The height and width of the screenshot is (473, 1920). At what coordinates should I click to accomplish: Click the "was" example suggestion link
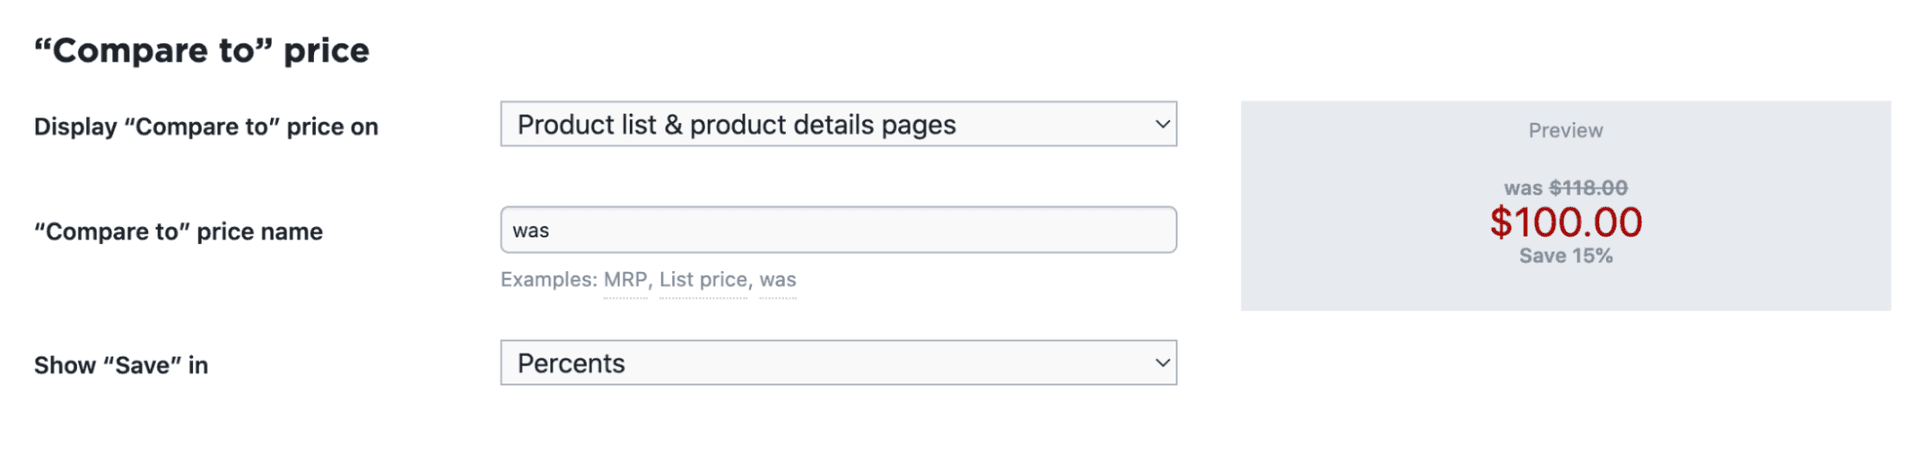click(x=777, y=280)
